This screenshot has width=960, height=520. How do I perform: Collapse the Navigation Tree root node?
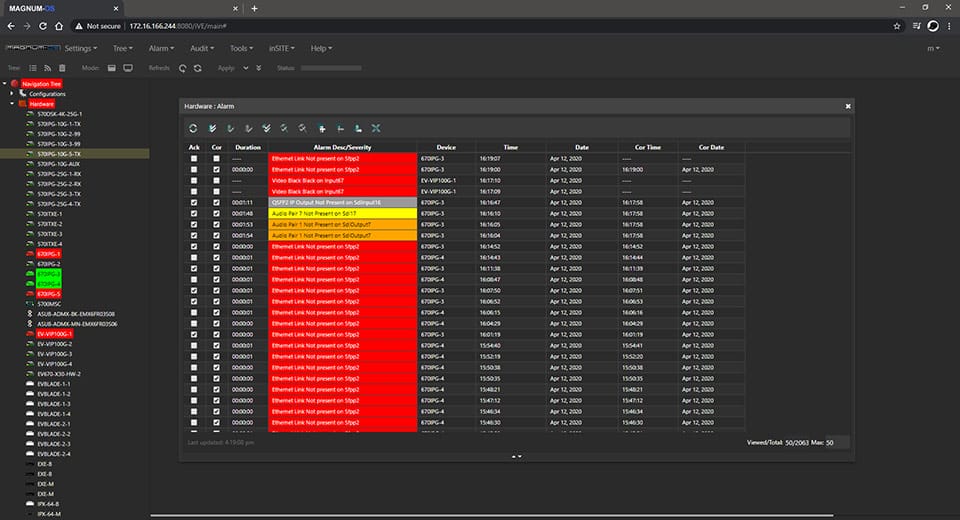click(x=5, y=83)
